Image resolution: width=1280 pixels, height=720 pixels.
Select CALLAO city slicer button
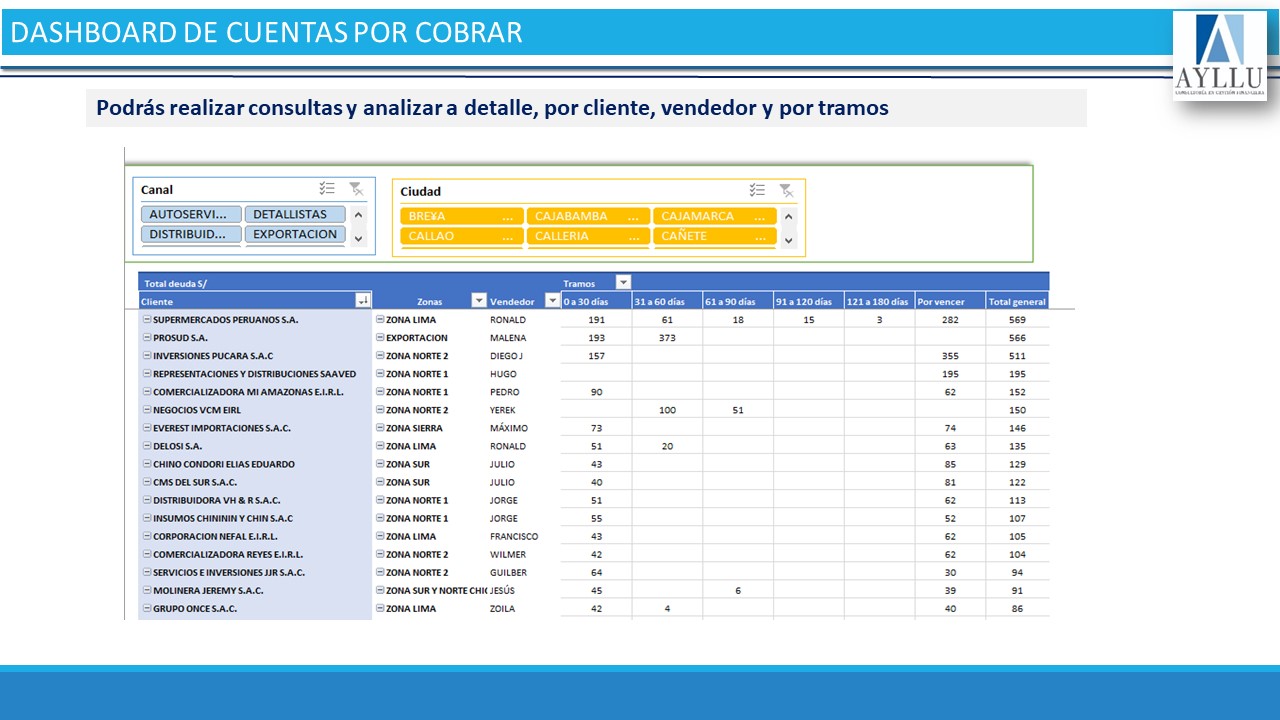(461, 236)
